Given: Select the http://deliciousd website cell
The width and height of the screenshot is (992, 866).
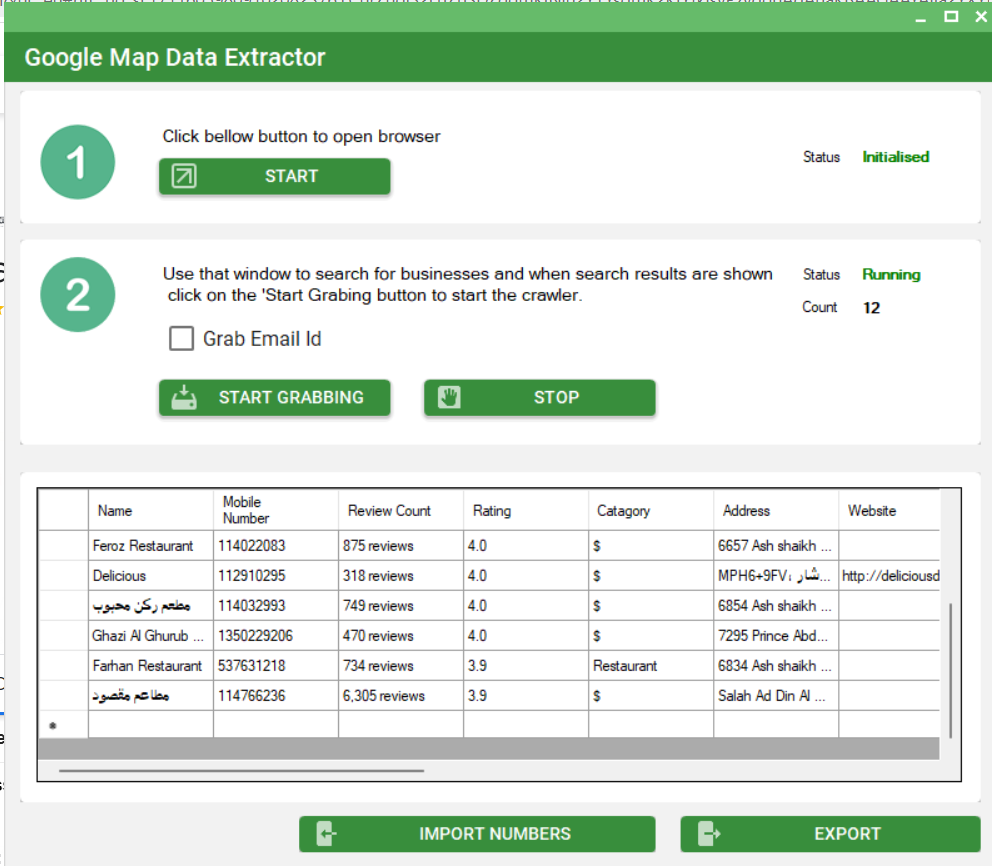Looking at the screenshot, I should [x=890, y=576].
